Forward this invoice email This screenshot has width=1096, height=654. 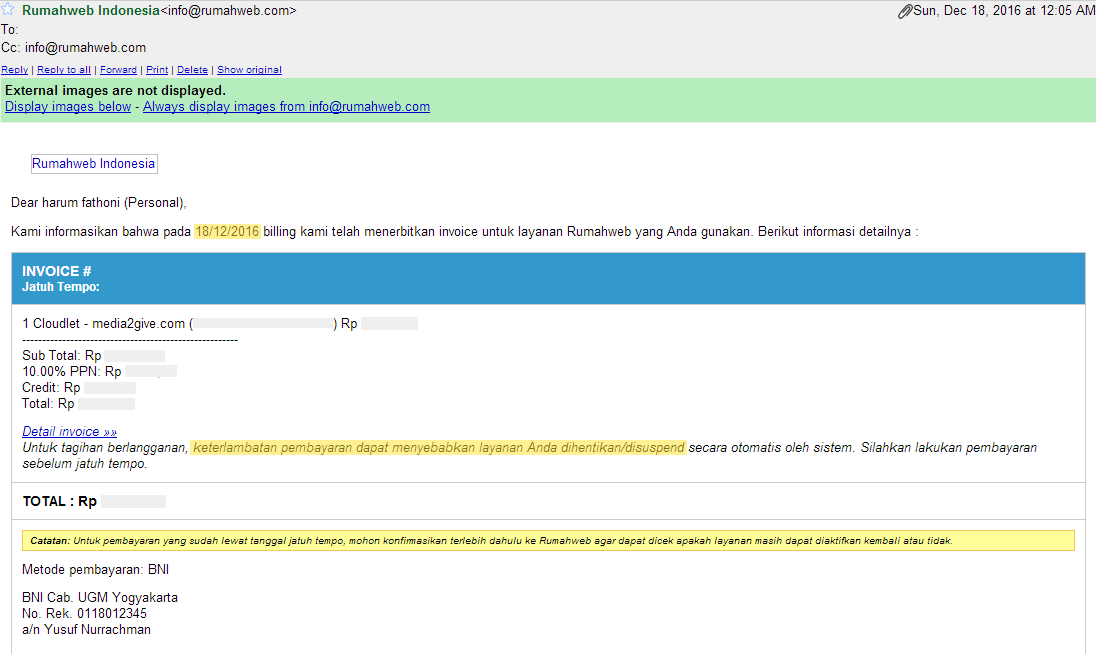point(118,70)
